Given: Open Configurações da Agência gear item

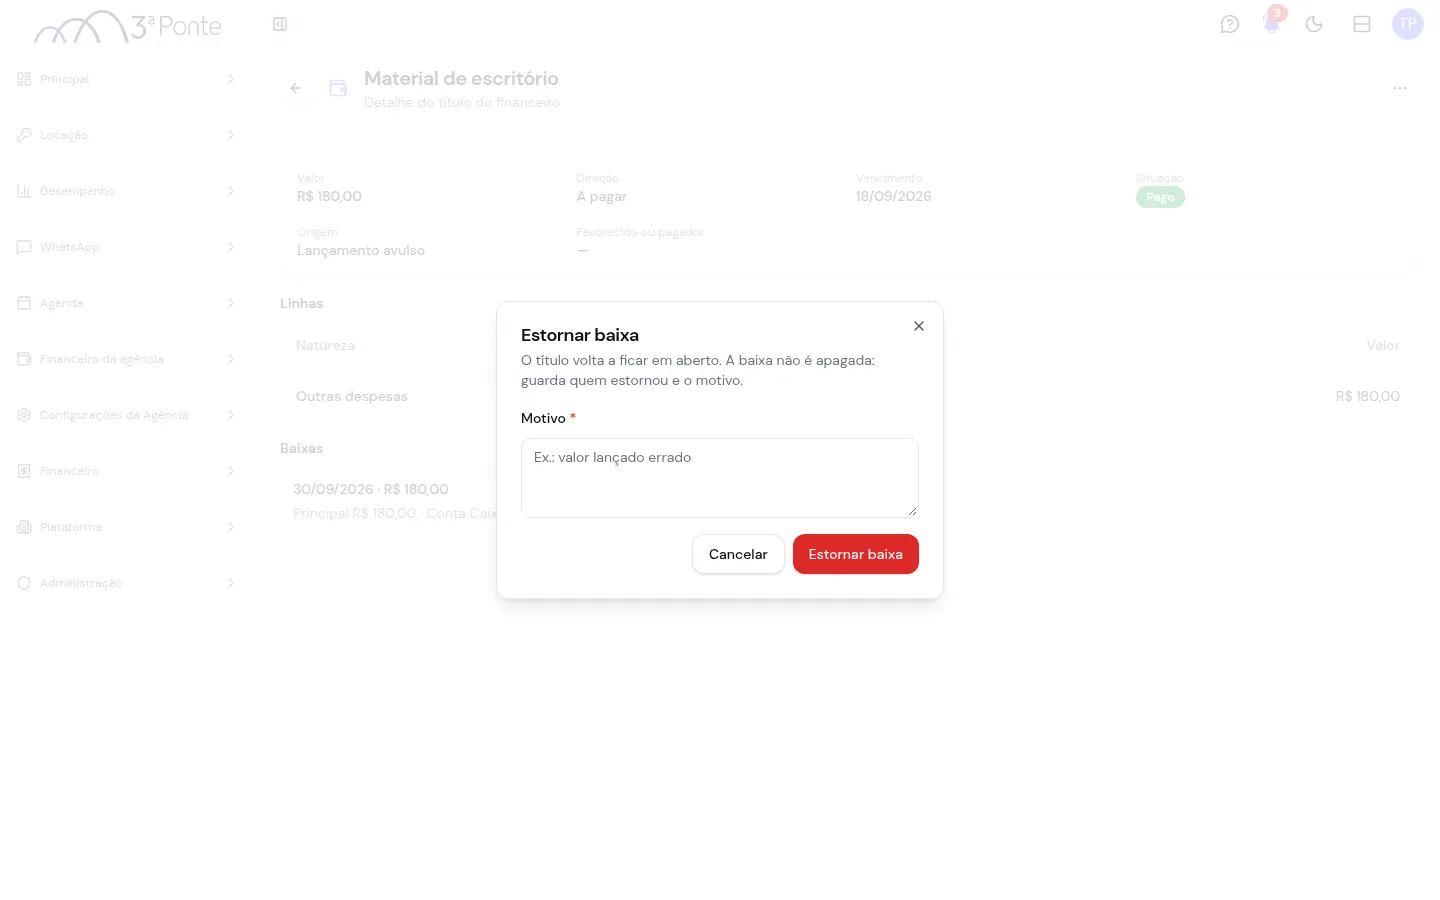Looking at the screenshot, I should pyautogui.click(x=126, y=415).
